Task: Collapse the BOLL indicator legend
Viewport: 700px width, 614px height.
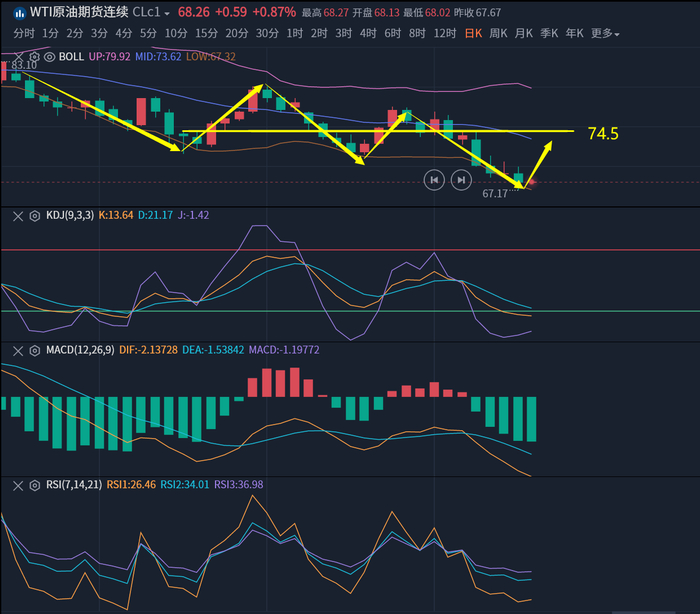Action: pos(17,56)
